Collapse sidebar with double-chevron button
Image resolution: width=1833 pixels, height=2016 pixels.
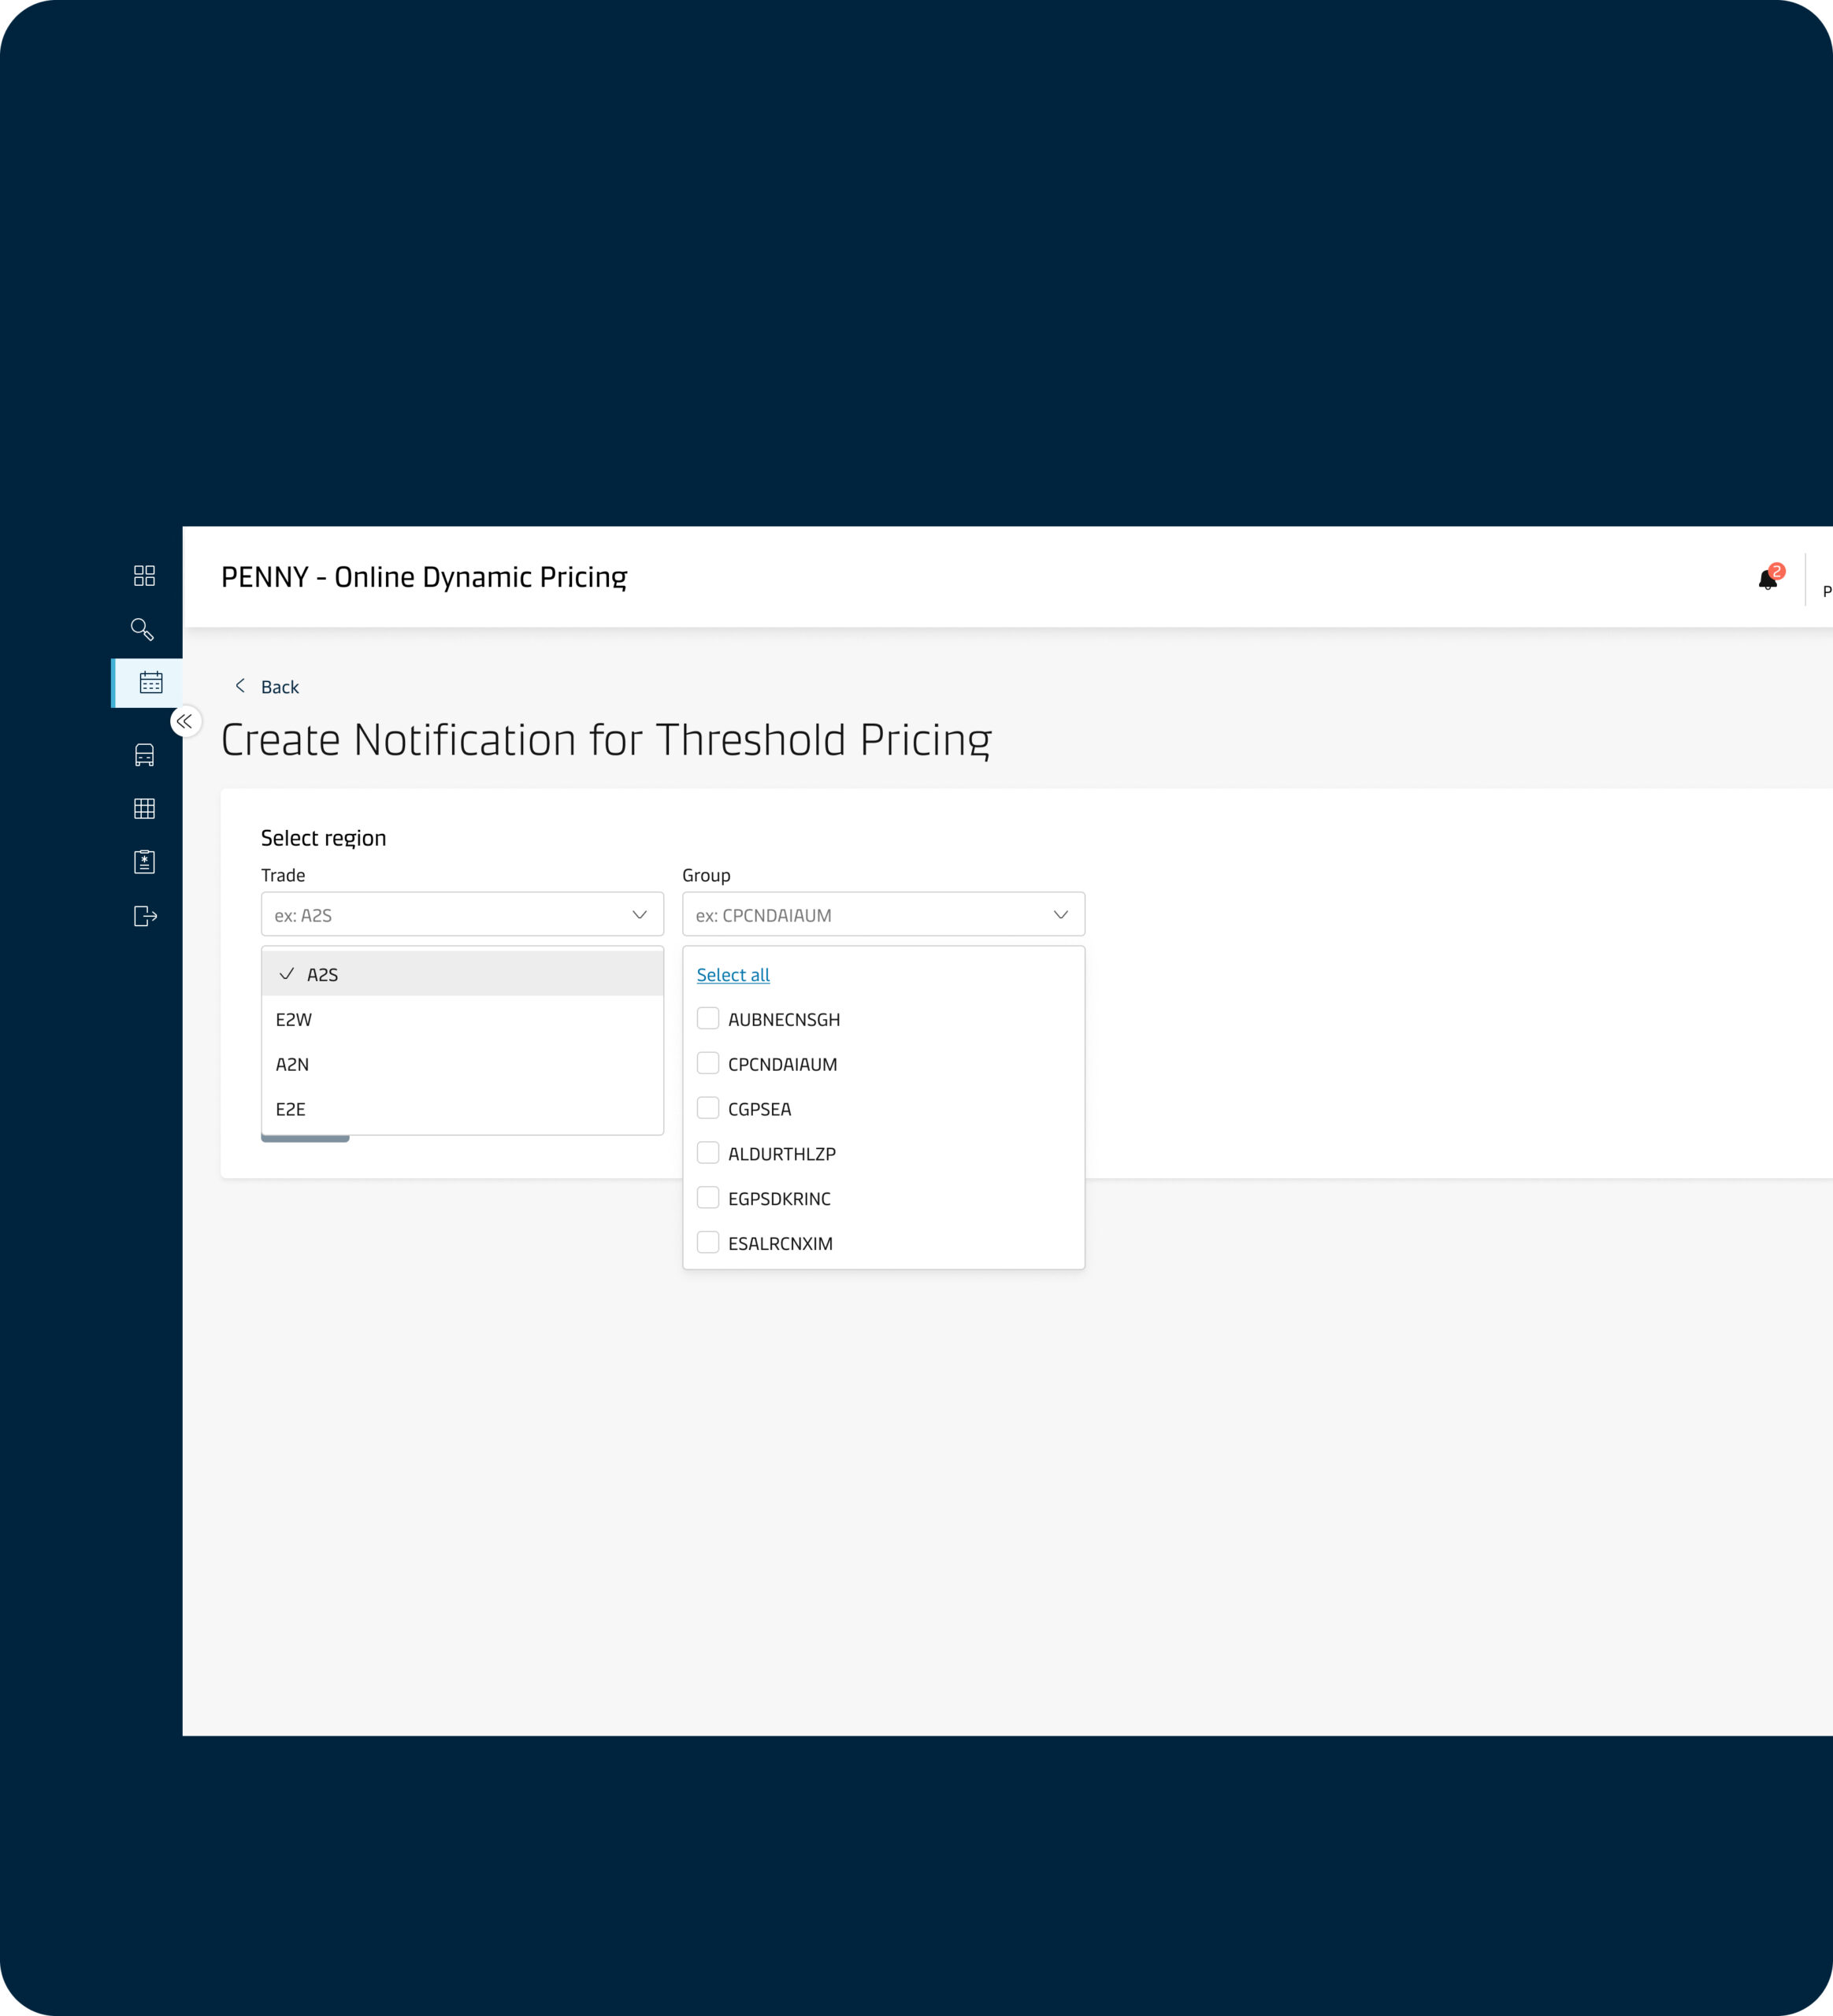click(185, 721)
